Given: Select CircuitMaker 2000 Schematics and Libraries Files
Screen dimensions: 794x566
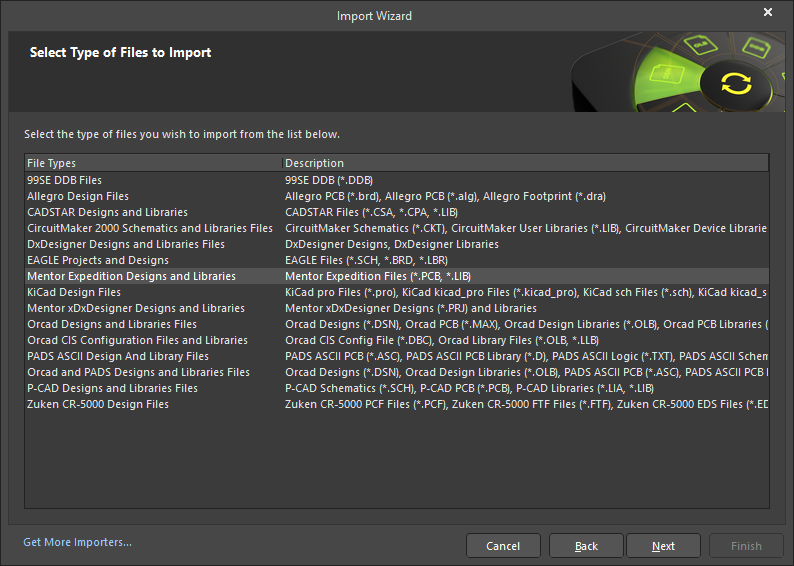Looking at the screenshot, I should [x=149, y=228].
